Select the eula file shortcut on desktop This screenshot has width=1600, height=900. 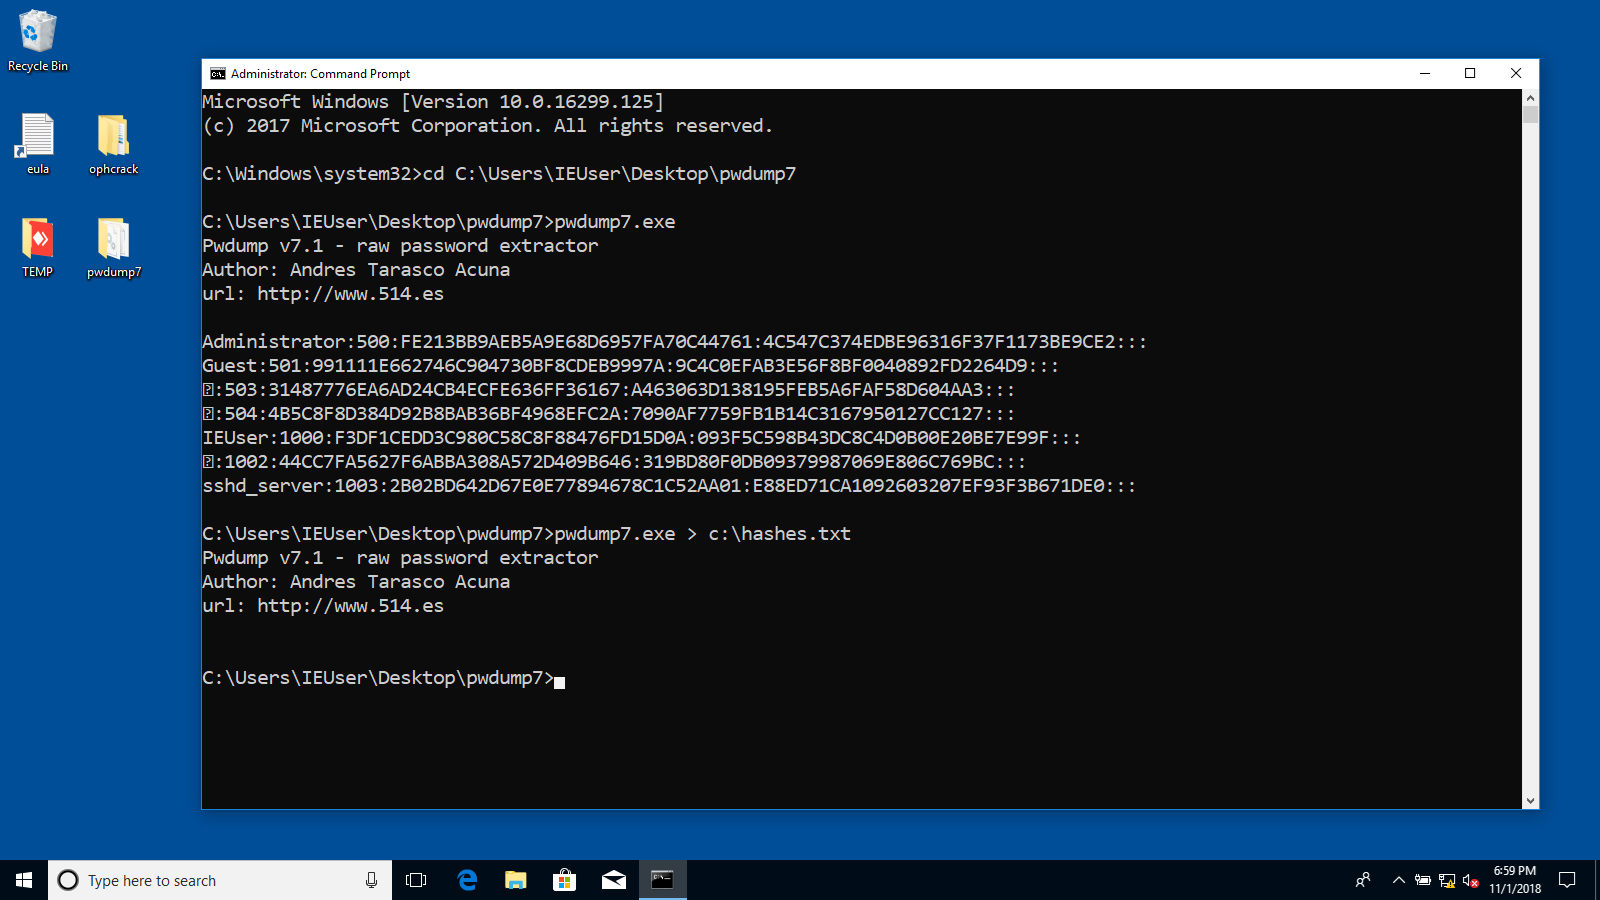pyautogui.click(x=38, y=144)
